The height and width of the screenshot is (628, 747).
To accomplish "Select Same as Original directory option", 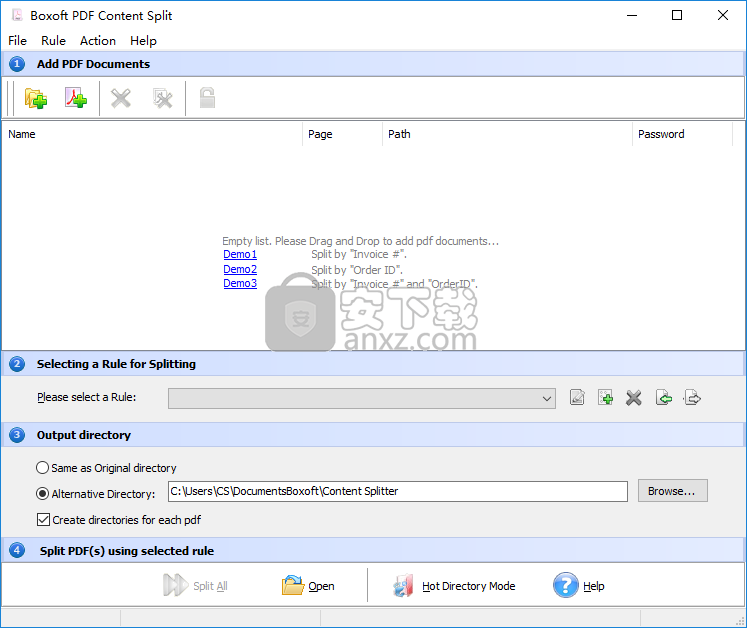I will [x=106, y=468].
